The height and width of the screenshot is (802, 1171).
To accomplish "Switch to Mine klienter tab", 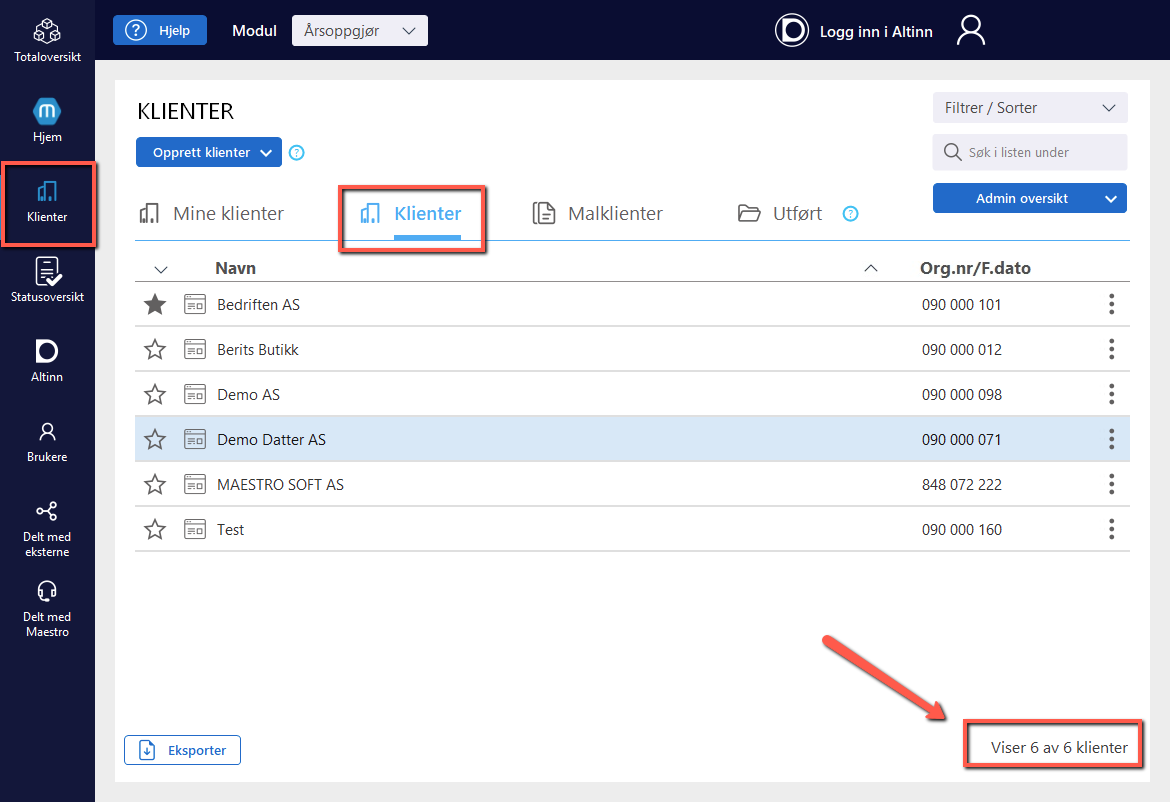I will coord(212,214).
